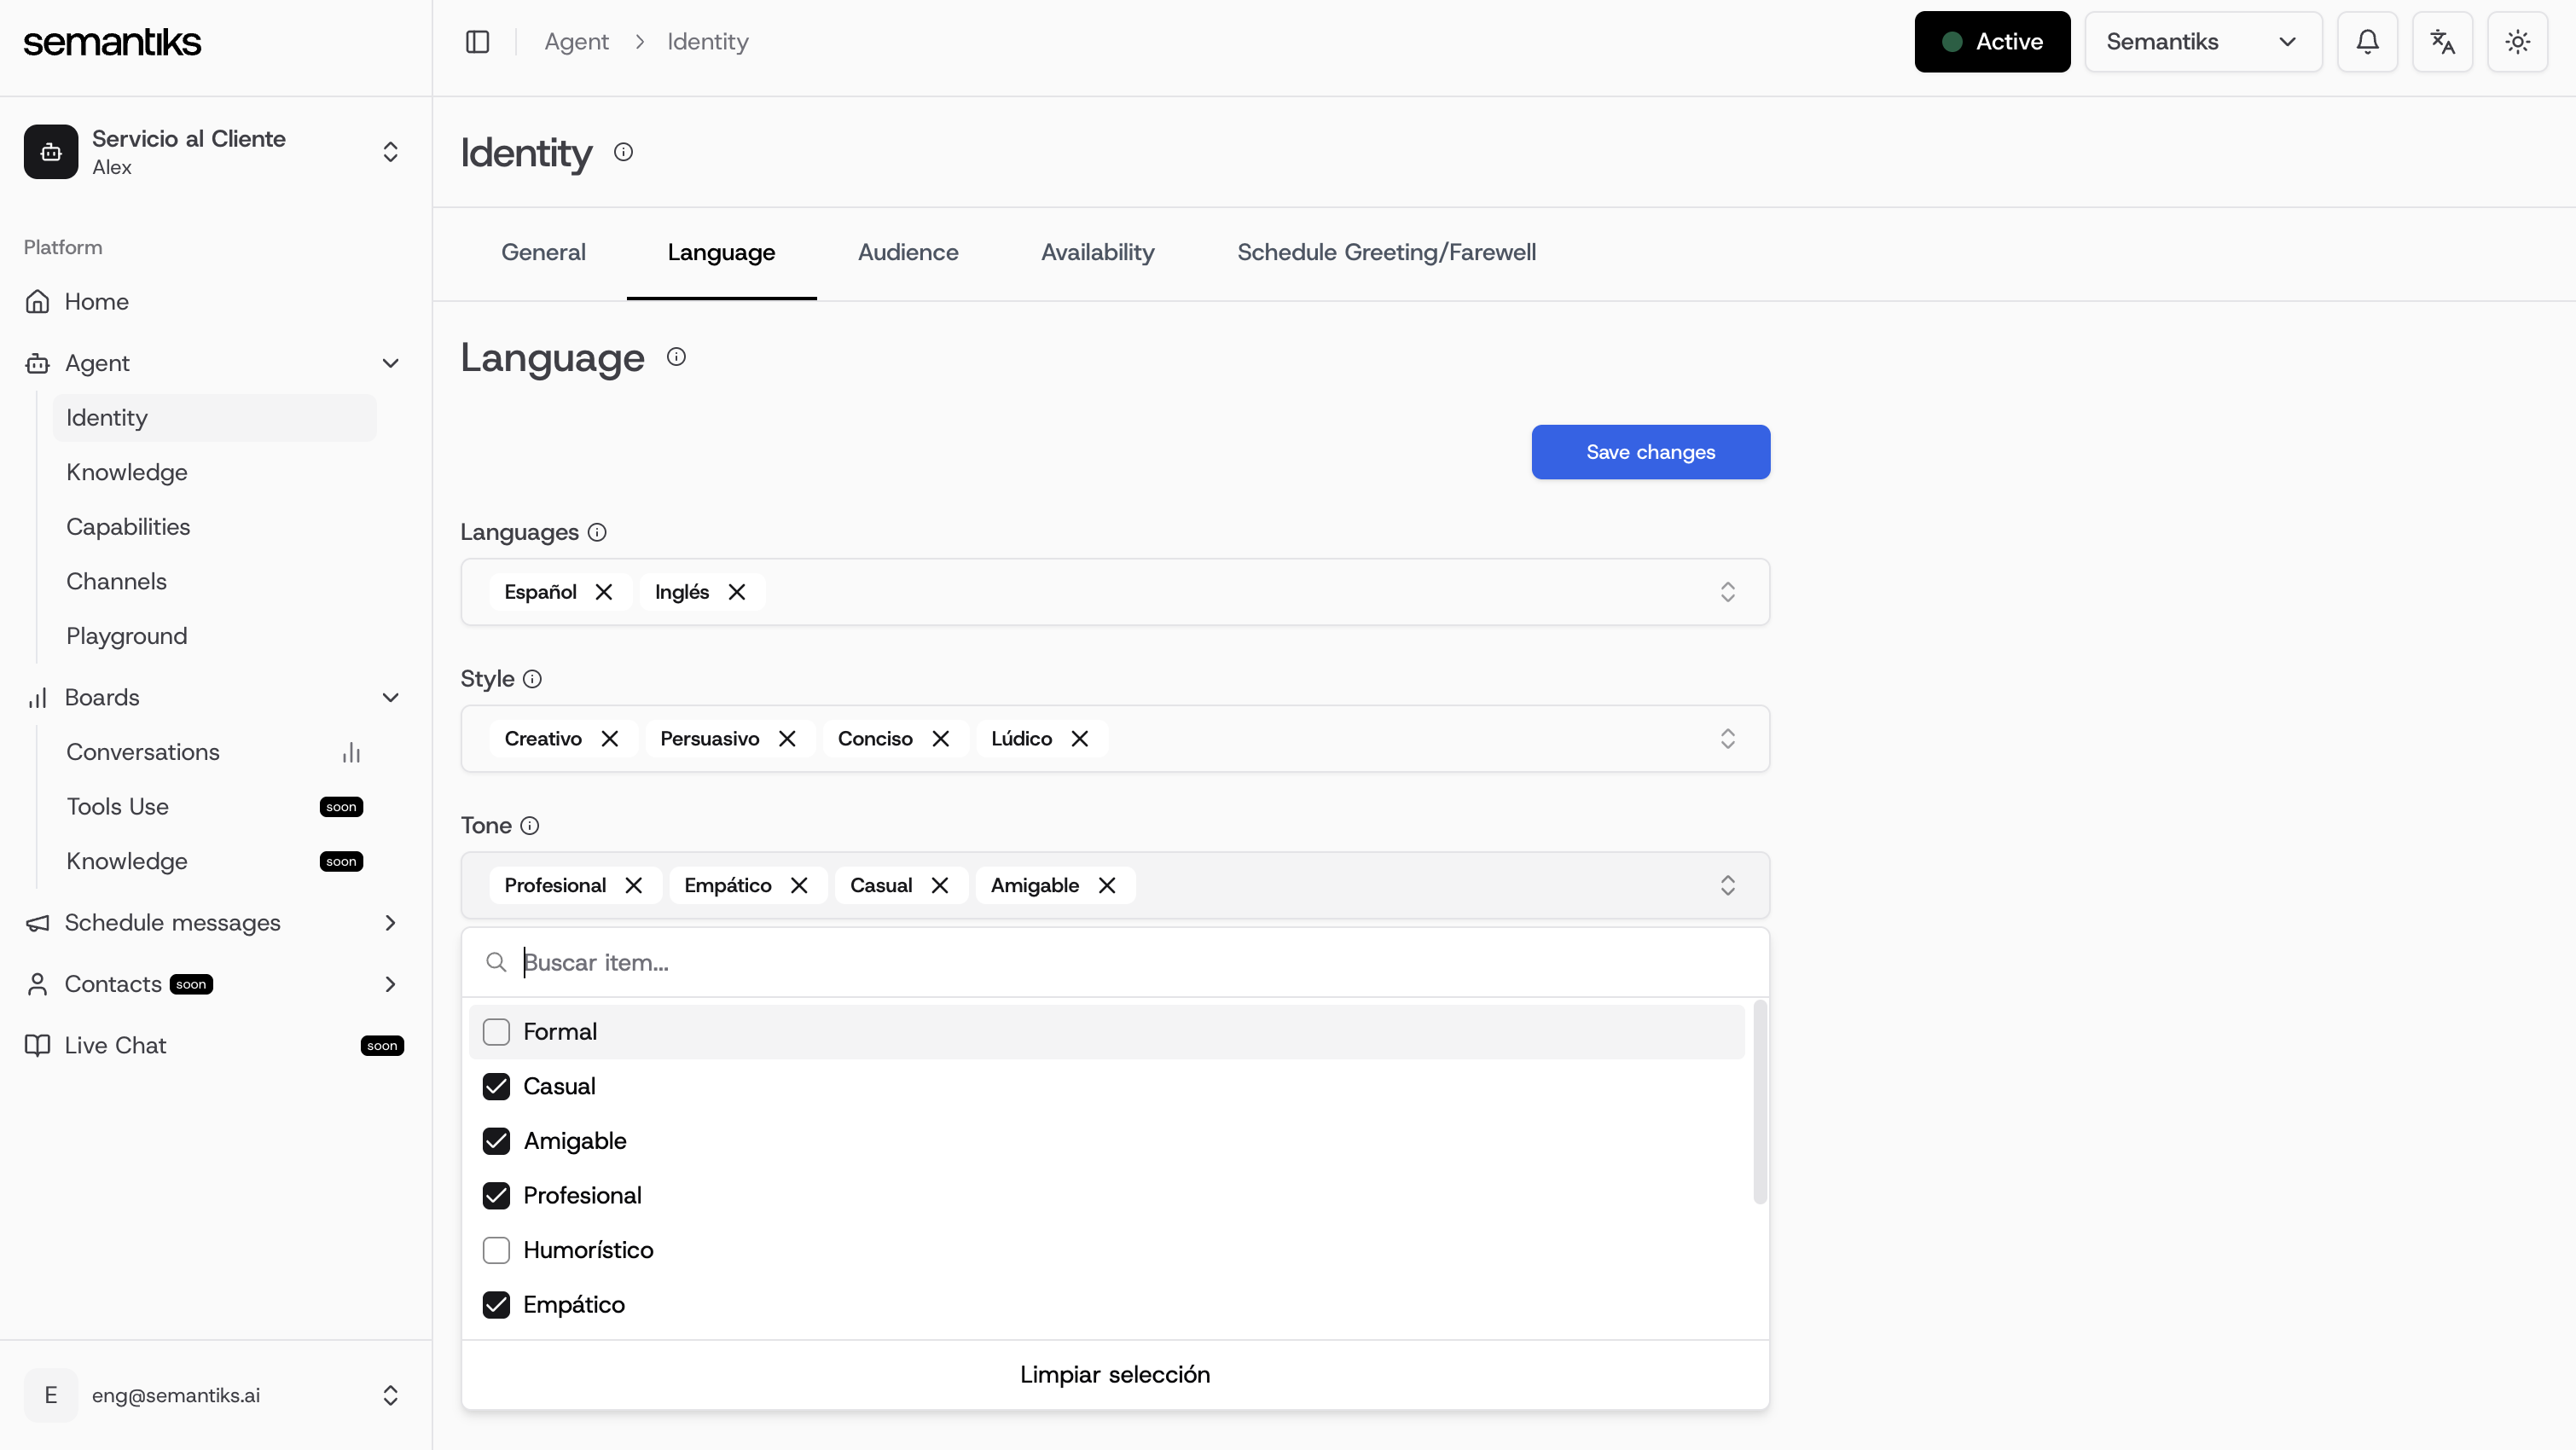Uncheck the Amigable tone option

coord(496,1141)
